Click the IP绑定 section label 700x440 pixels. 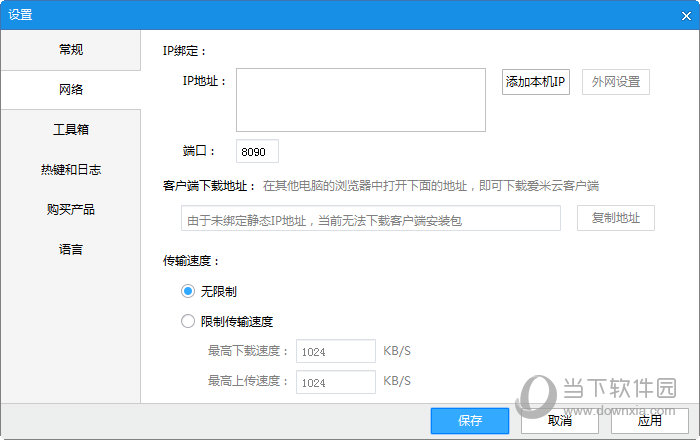click(184, 51)
